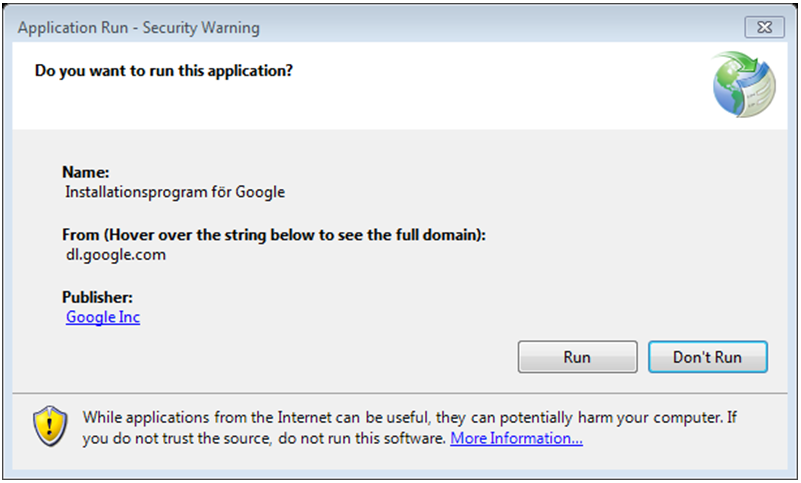Click the Name: label
The image size is (801, 483).
(x=86, y=172)
